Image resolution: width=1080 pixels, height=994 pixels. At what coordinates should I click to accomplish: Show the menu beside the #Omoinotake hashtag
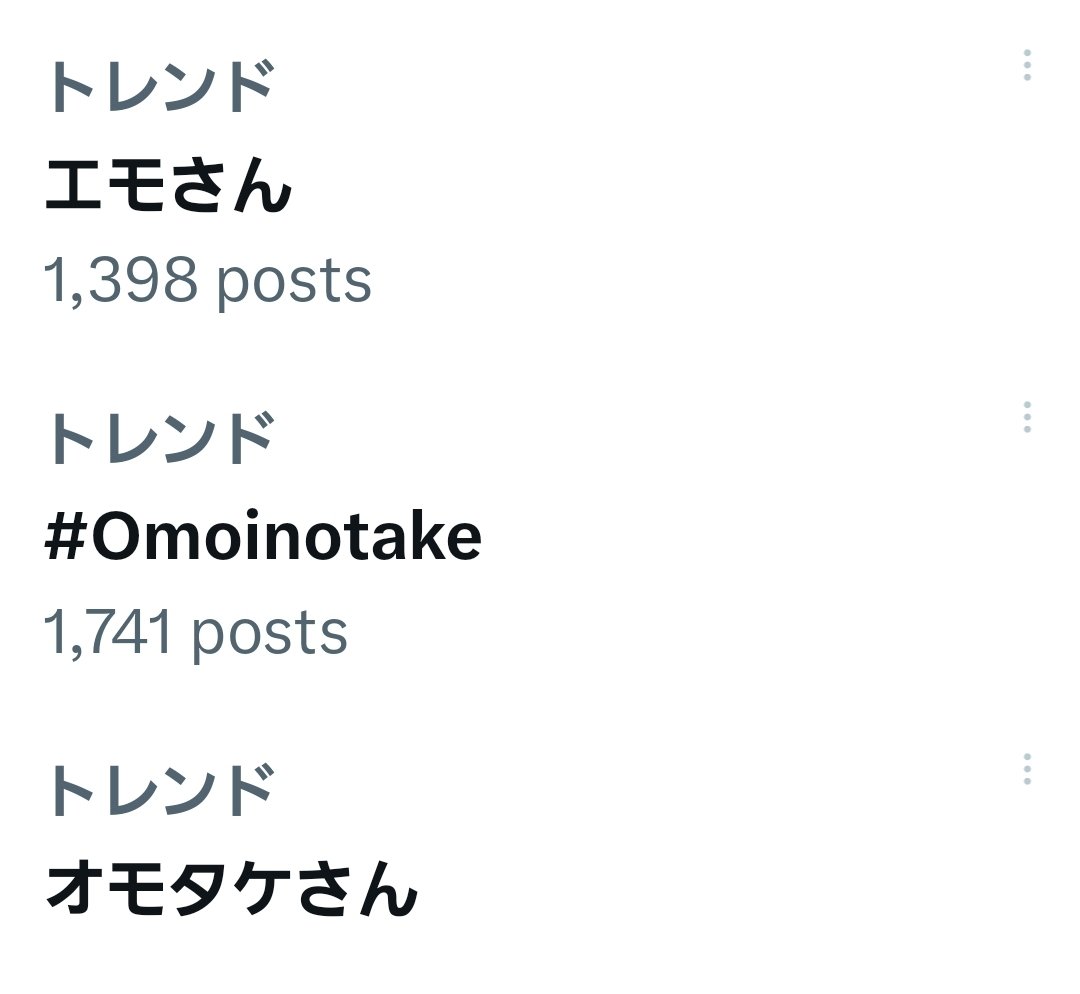(x=1026, y=417)
